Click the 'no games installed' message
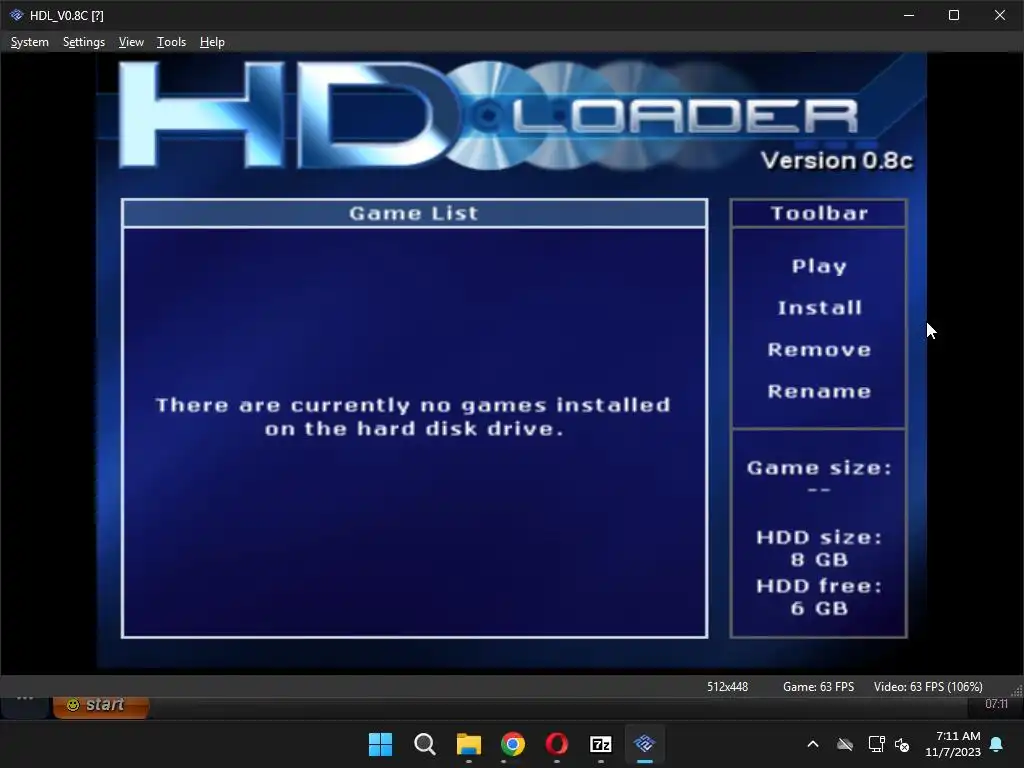 413,417
